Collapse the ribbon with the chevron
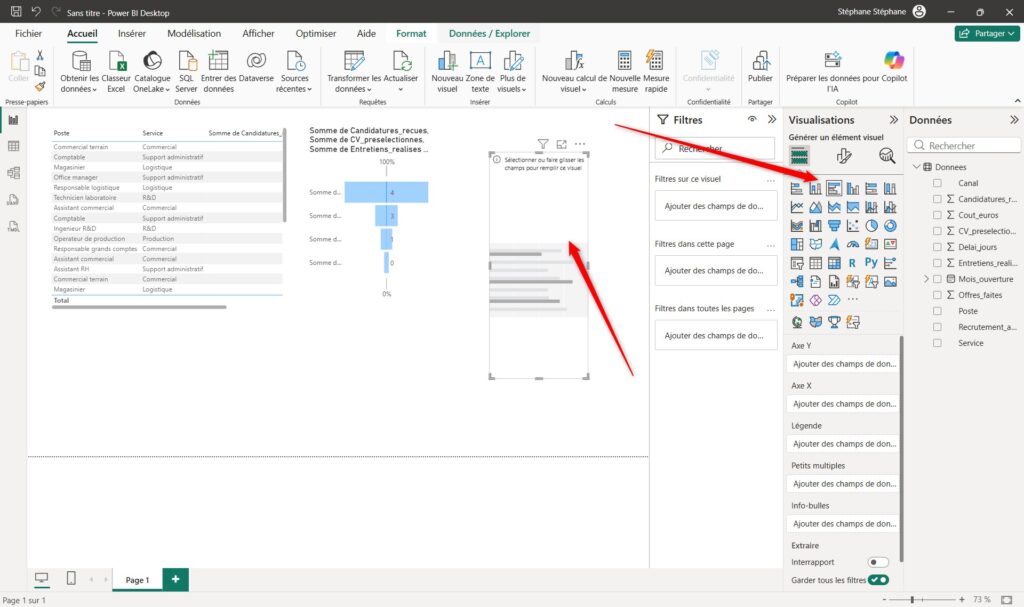The image size is (1024, 607). 1017,101
